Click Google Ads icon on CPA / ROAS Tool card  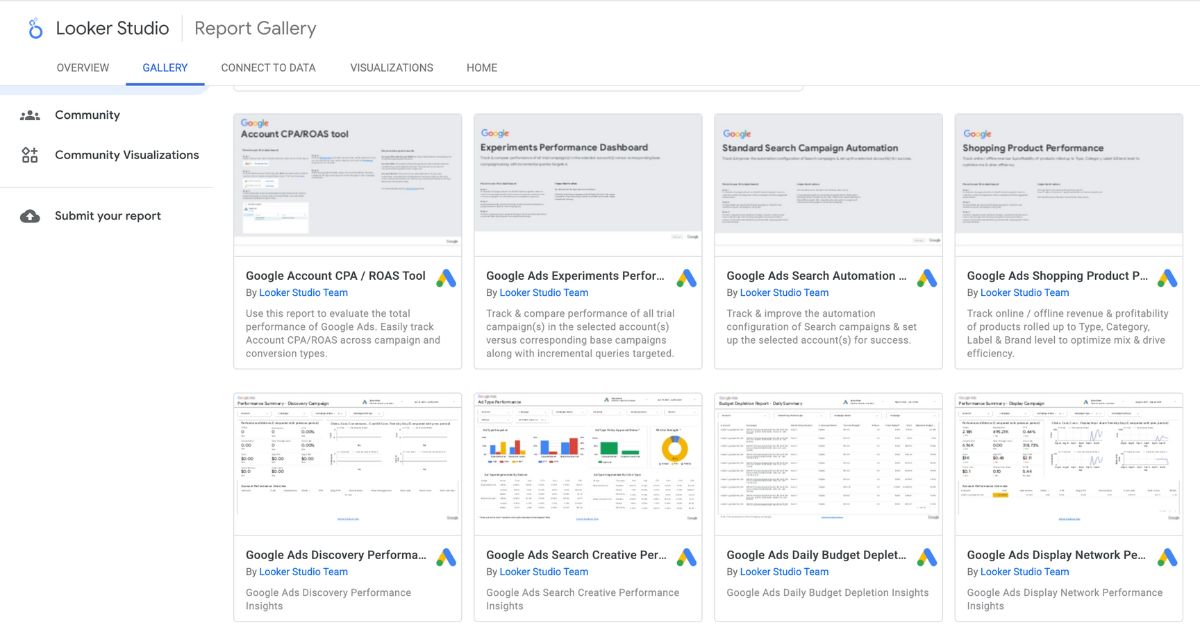(446, 278)
